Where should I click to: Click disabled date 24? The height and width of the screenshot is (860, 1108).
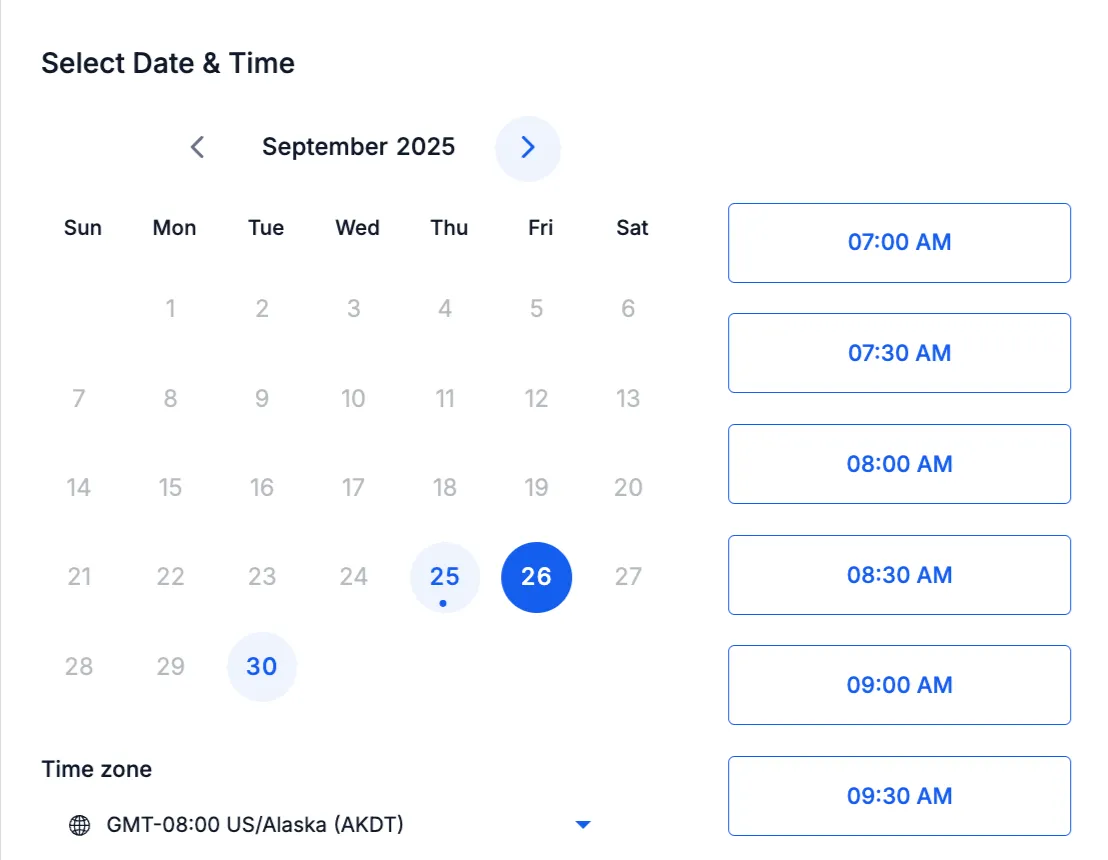point(353,577)
